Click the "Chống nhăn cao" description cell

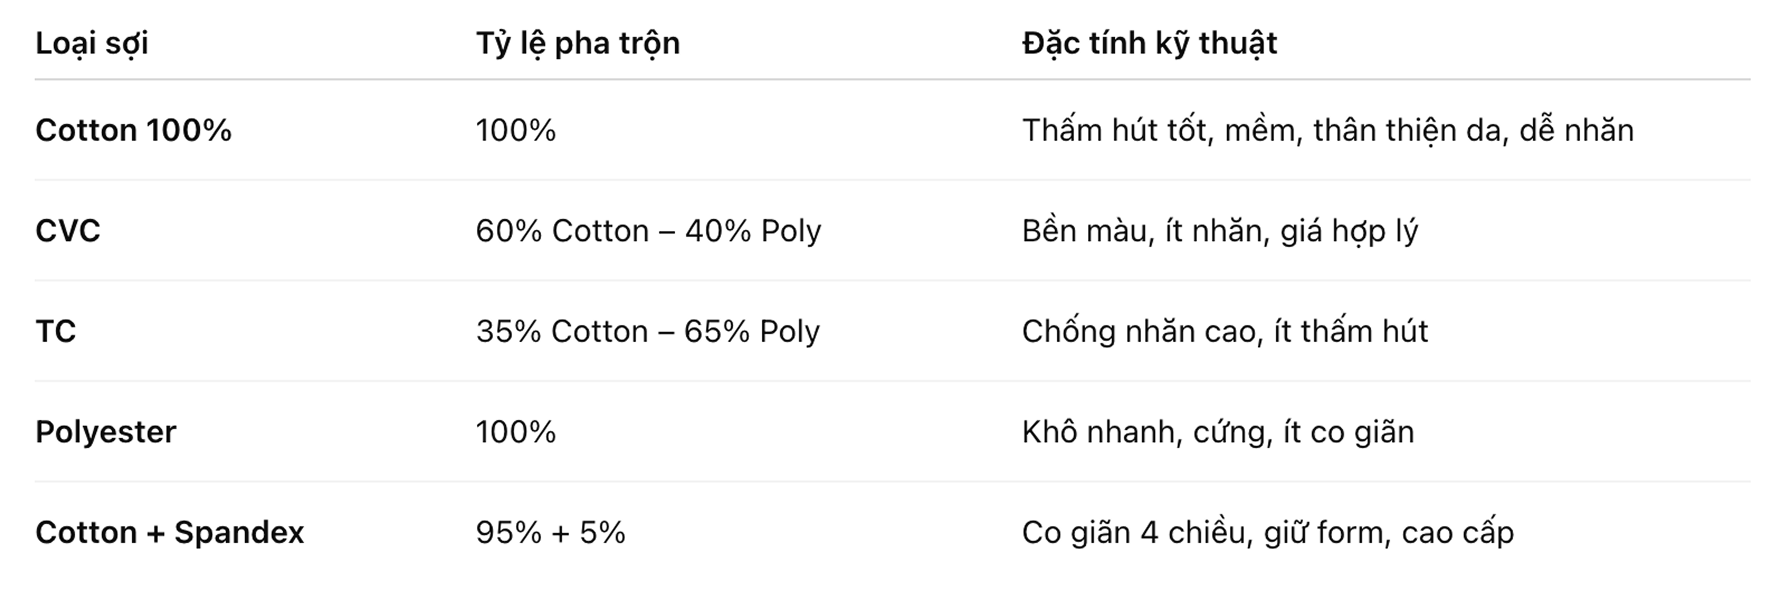(1224, 331)
